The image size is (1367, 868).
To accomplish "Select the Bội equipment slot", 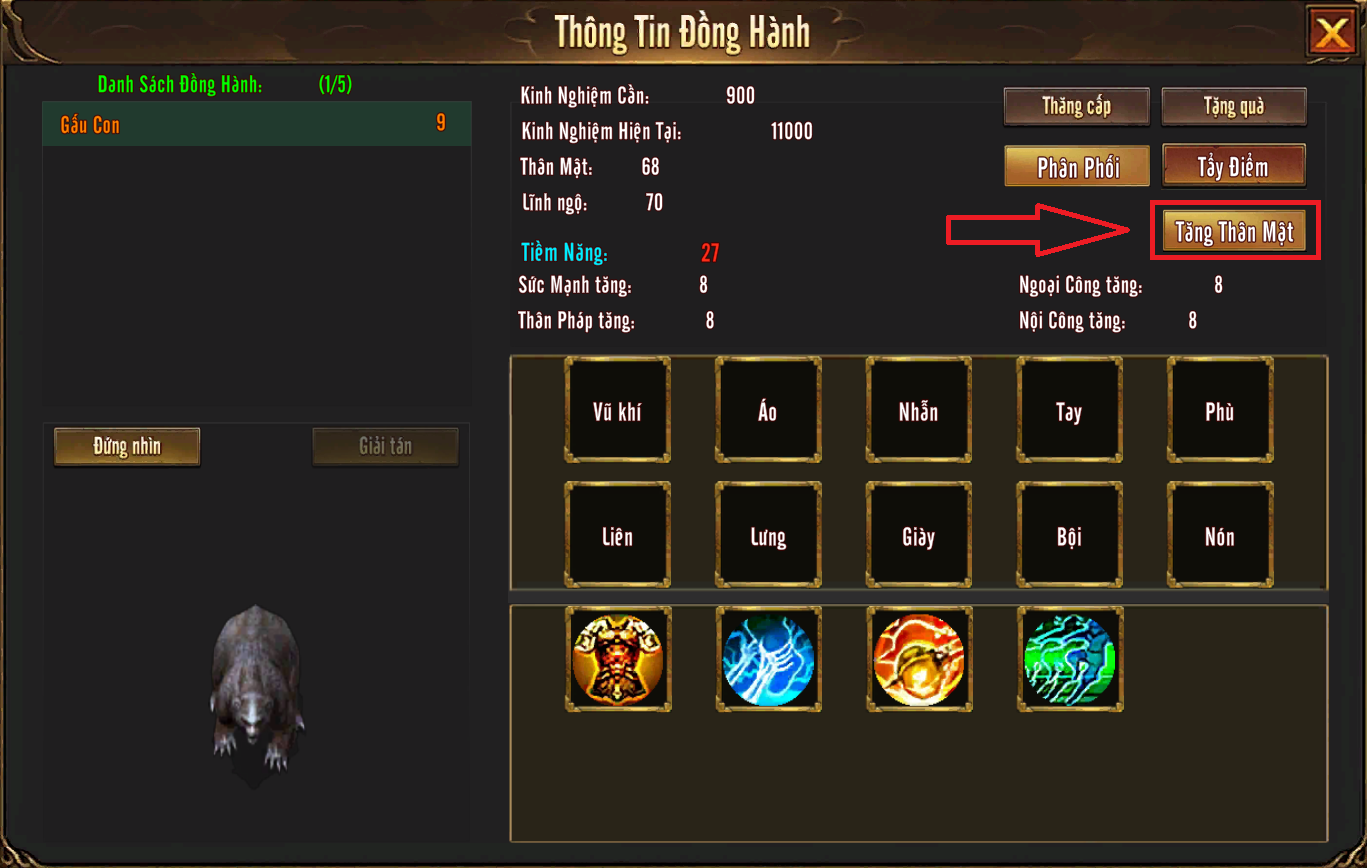I will point(1069,536).
